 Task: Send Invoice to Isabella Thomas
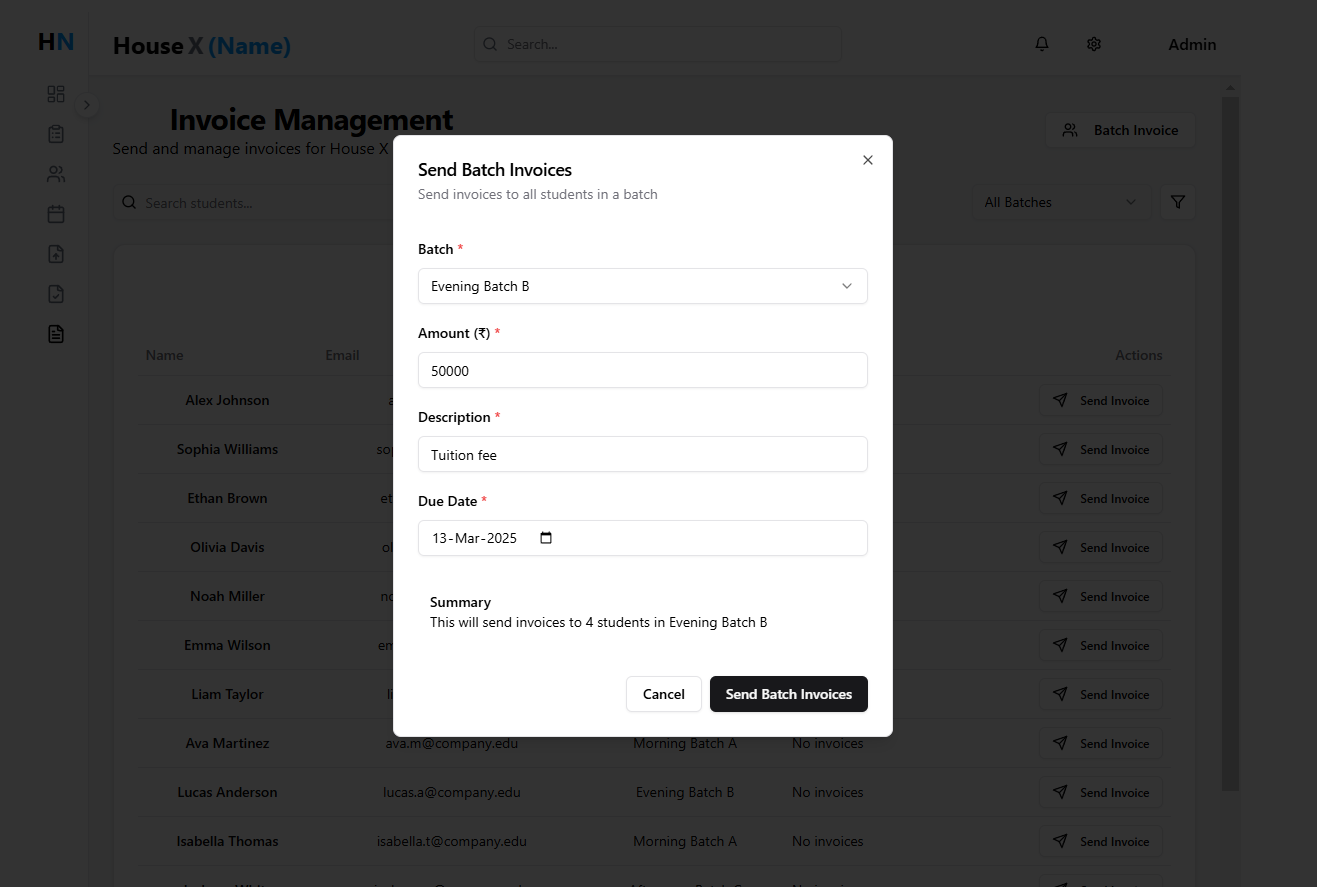[1101, 842]
